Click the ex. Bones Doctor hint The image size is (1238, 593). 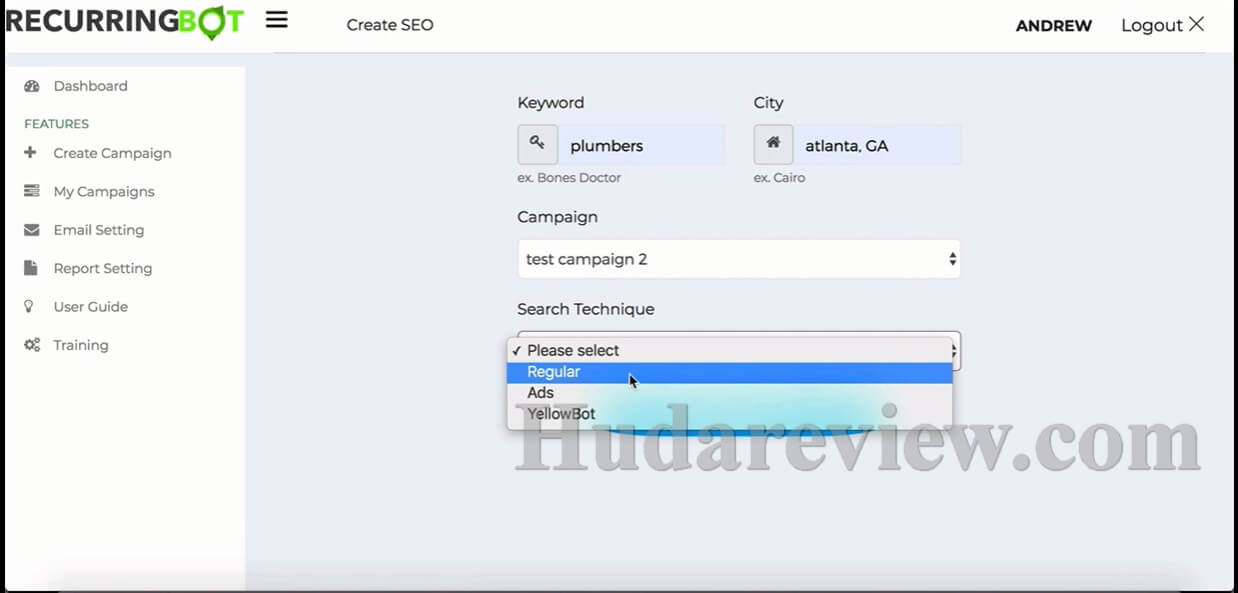pos(569,178)
